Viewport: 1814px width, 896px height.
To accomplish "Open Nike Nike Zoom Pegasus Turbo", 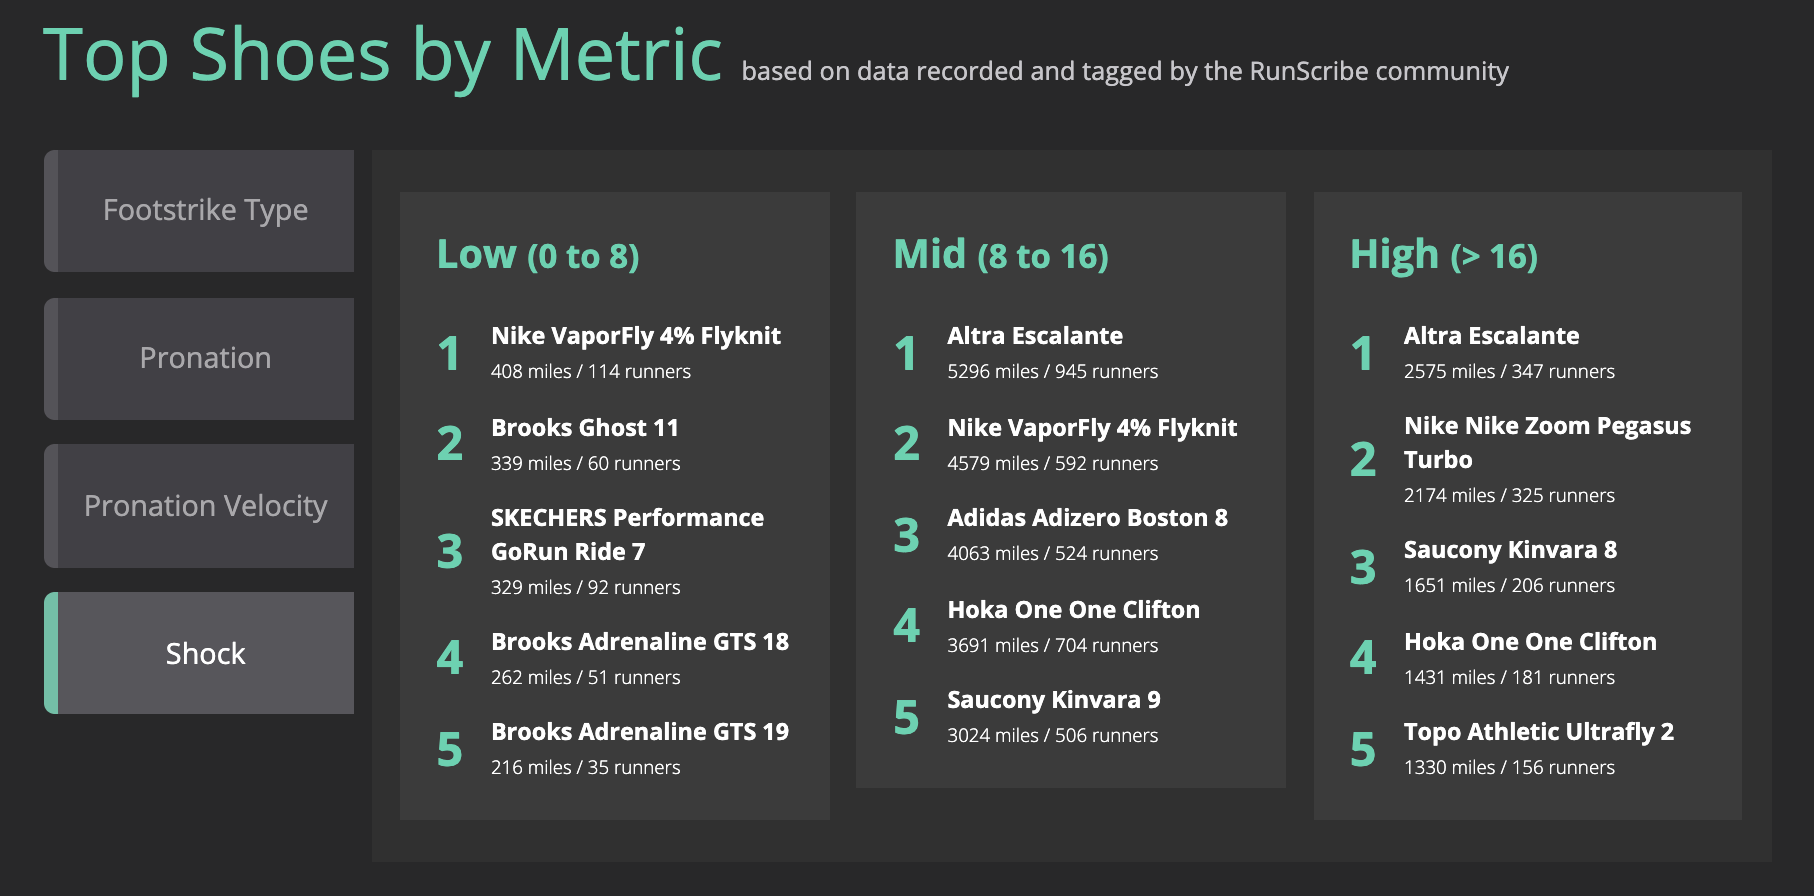I will click(1546, 443).
